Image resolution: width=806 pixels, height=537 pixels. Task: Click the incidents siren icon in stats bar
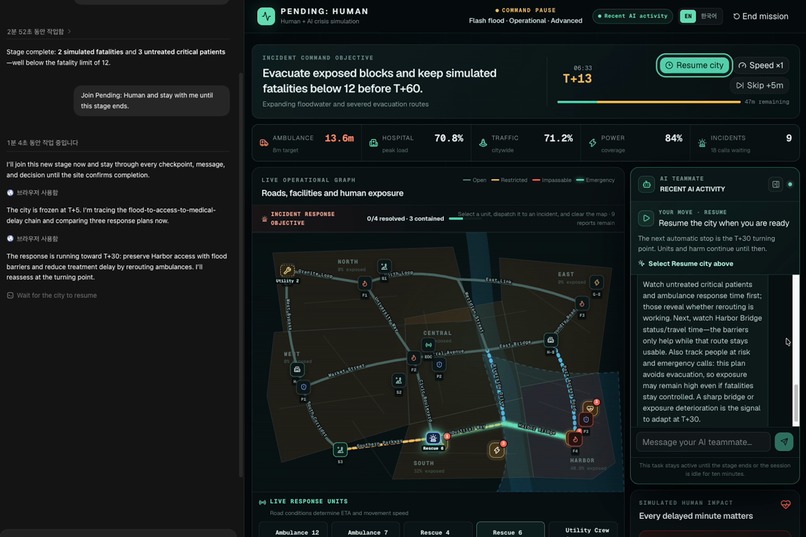coord(702,143)
